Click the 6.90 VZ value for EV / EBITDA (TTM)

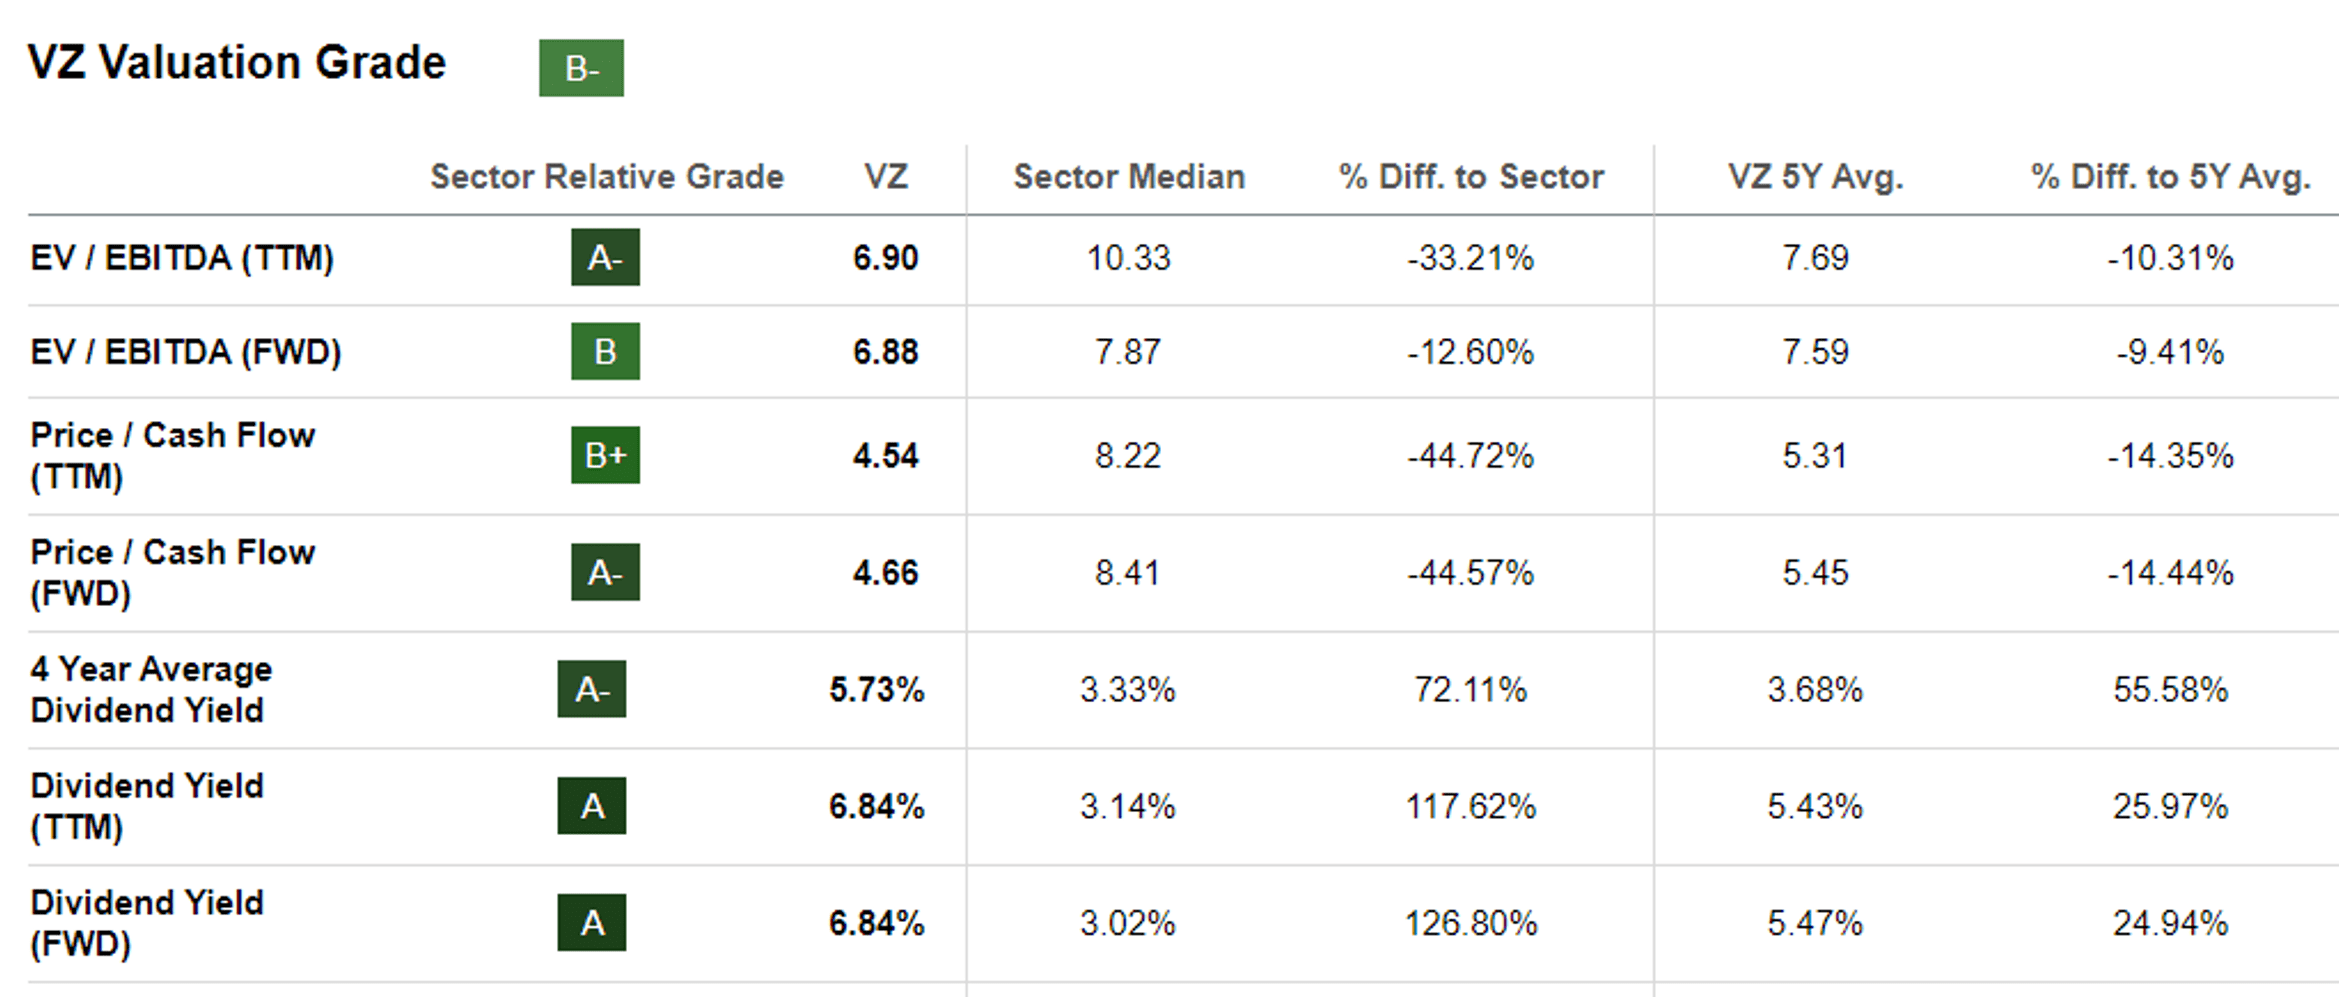[x=885, y=258]
